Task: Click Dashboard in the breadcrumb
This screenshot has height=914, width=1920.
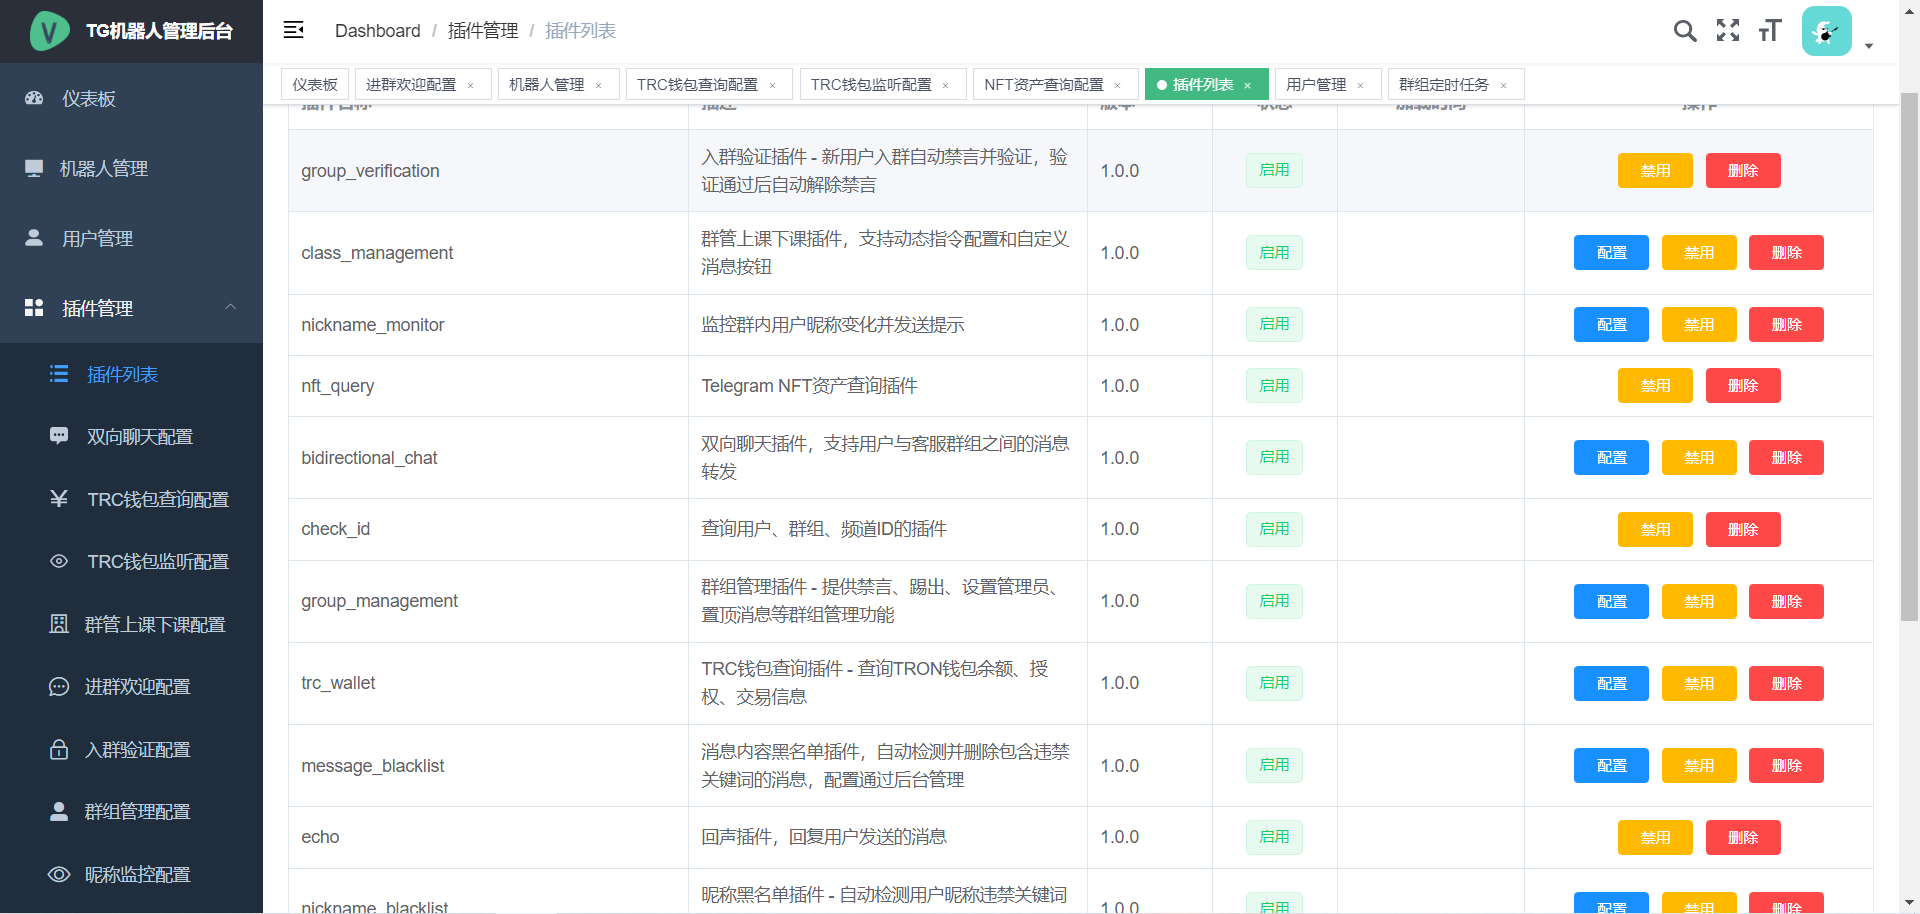Action: click(377, 31)
